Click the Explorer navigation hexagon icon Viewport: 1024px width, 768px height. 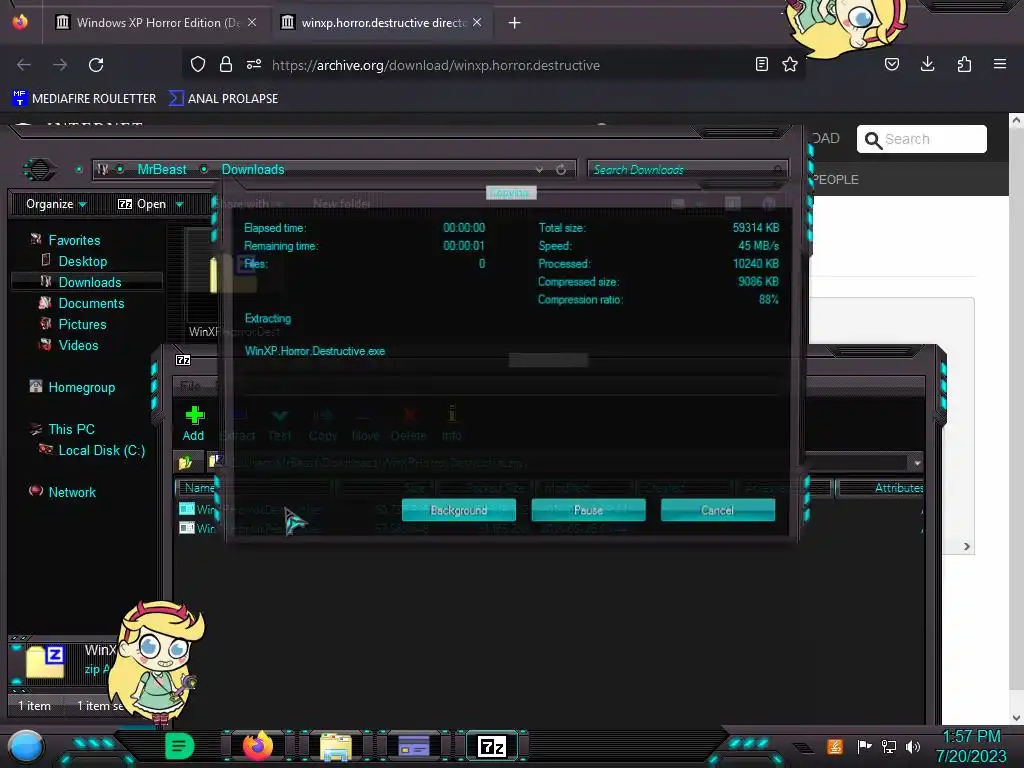tap(40, 170)
